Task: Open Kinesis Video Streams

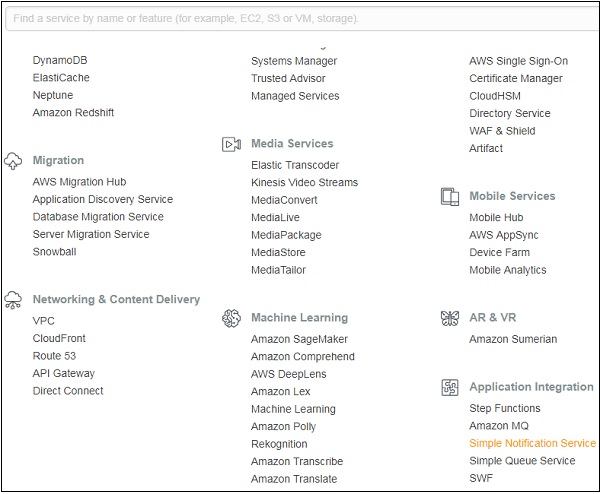Action: (x=304, y=183)
